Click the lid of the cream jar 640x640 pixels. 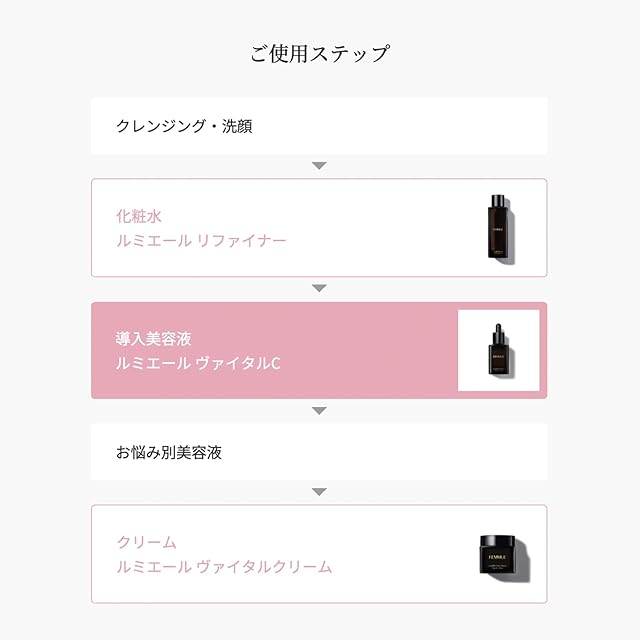[497, 542]
